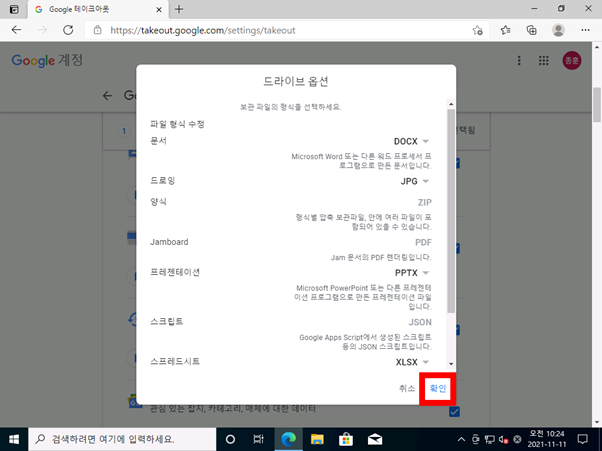The image size is (602, 451).
Task: Click the volume speaker tray icon
Action: [x=503, y=439]
